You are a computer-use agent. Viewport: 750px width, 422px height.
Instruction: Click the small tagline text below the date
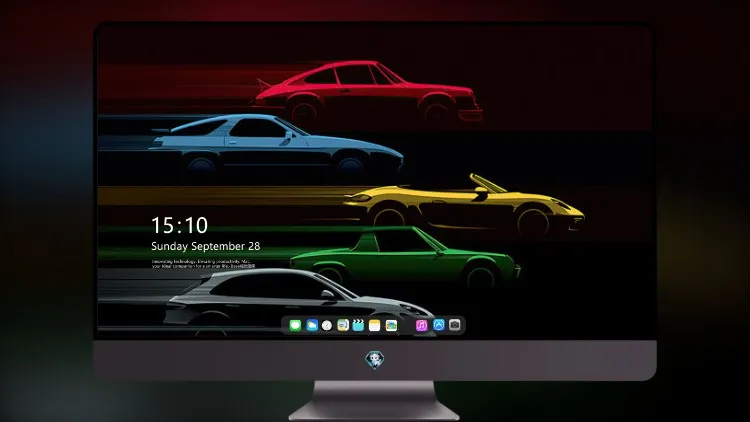pos(204,264)
